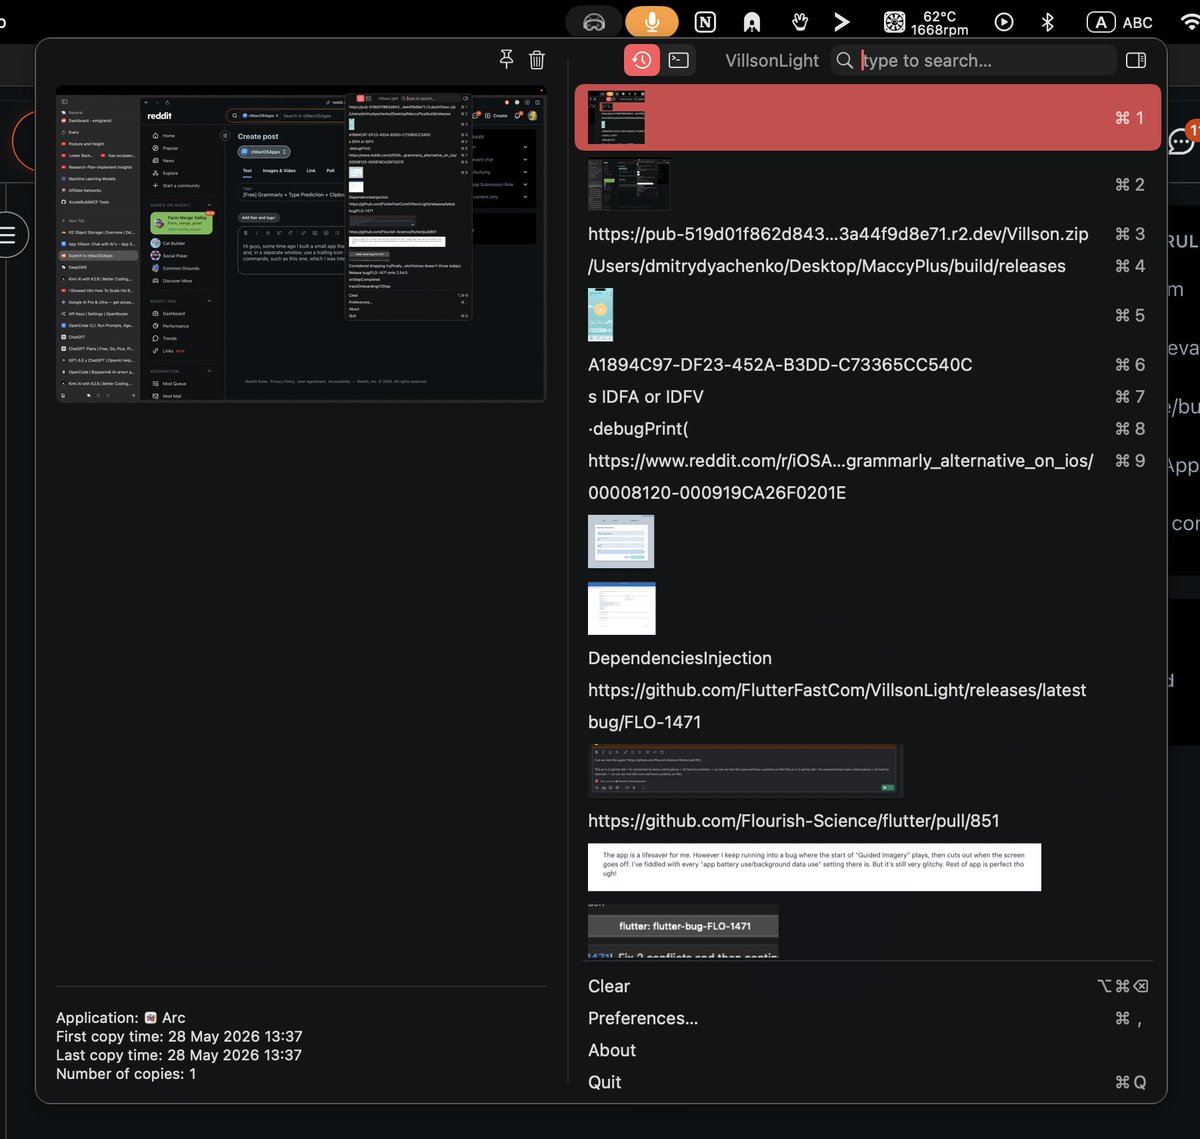Select the dark editor screenshot thumbnail item

point(745,771)
